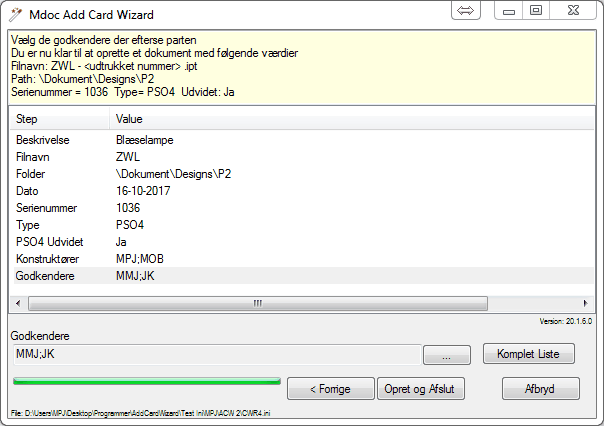Minimize the Mdoc Add Card Wizard window

[508, 10]
